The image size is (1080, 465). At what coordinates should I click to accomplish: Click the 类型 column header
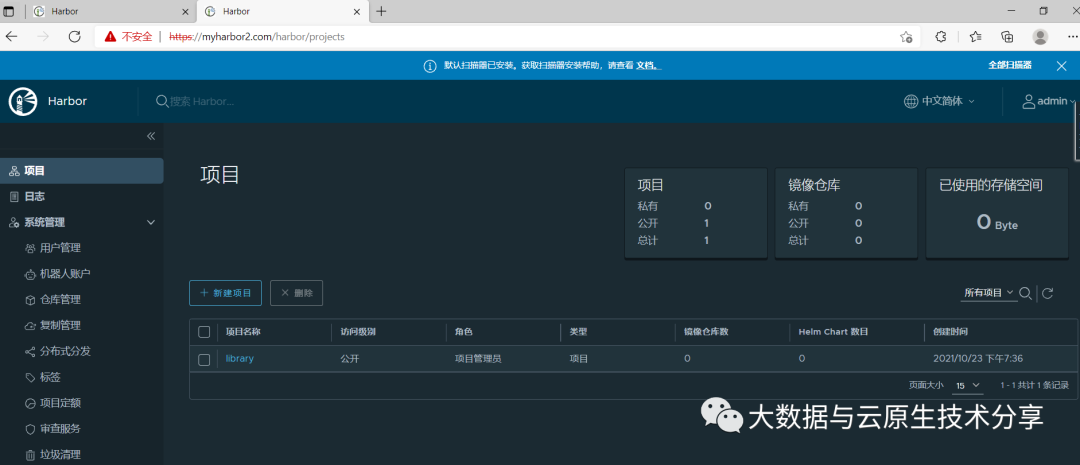[x=579, y=332]
